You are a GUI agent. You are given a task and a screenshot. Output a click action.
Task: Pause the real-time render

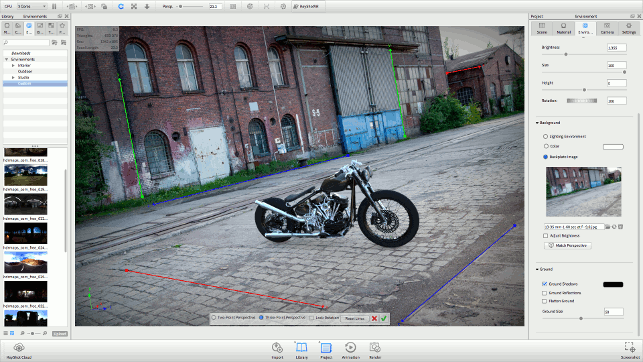pos(54,7)
